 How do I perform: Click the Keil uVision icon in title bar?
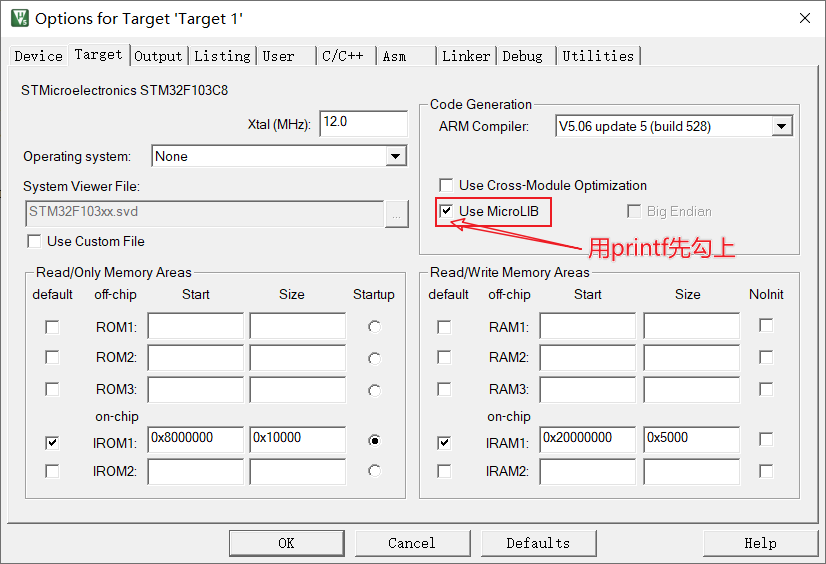20,18
